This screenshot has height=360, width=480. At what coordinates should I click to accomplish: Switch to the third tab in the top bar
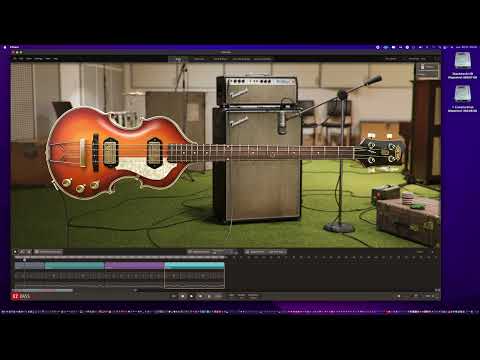[x=220, y=59]
